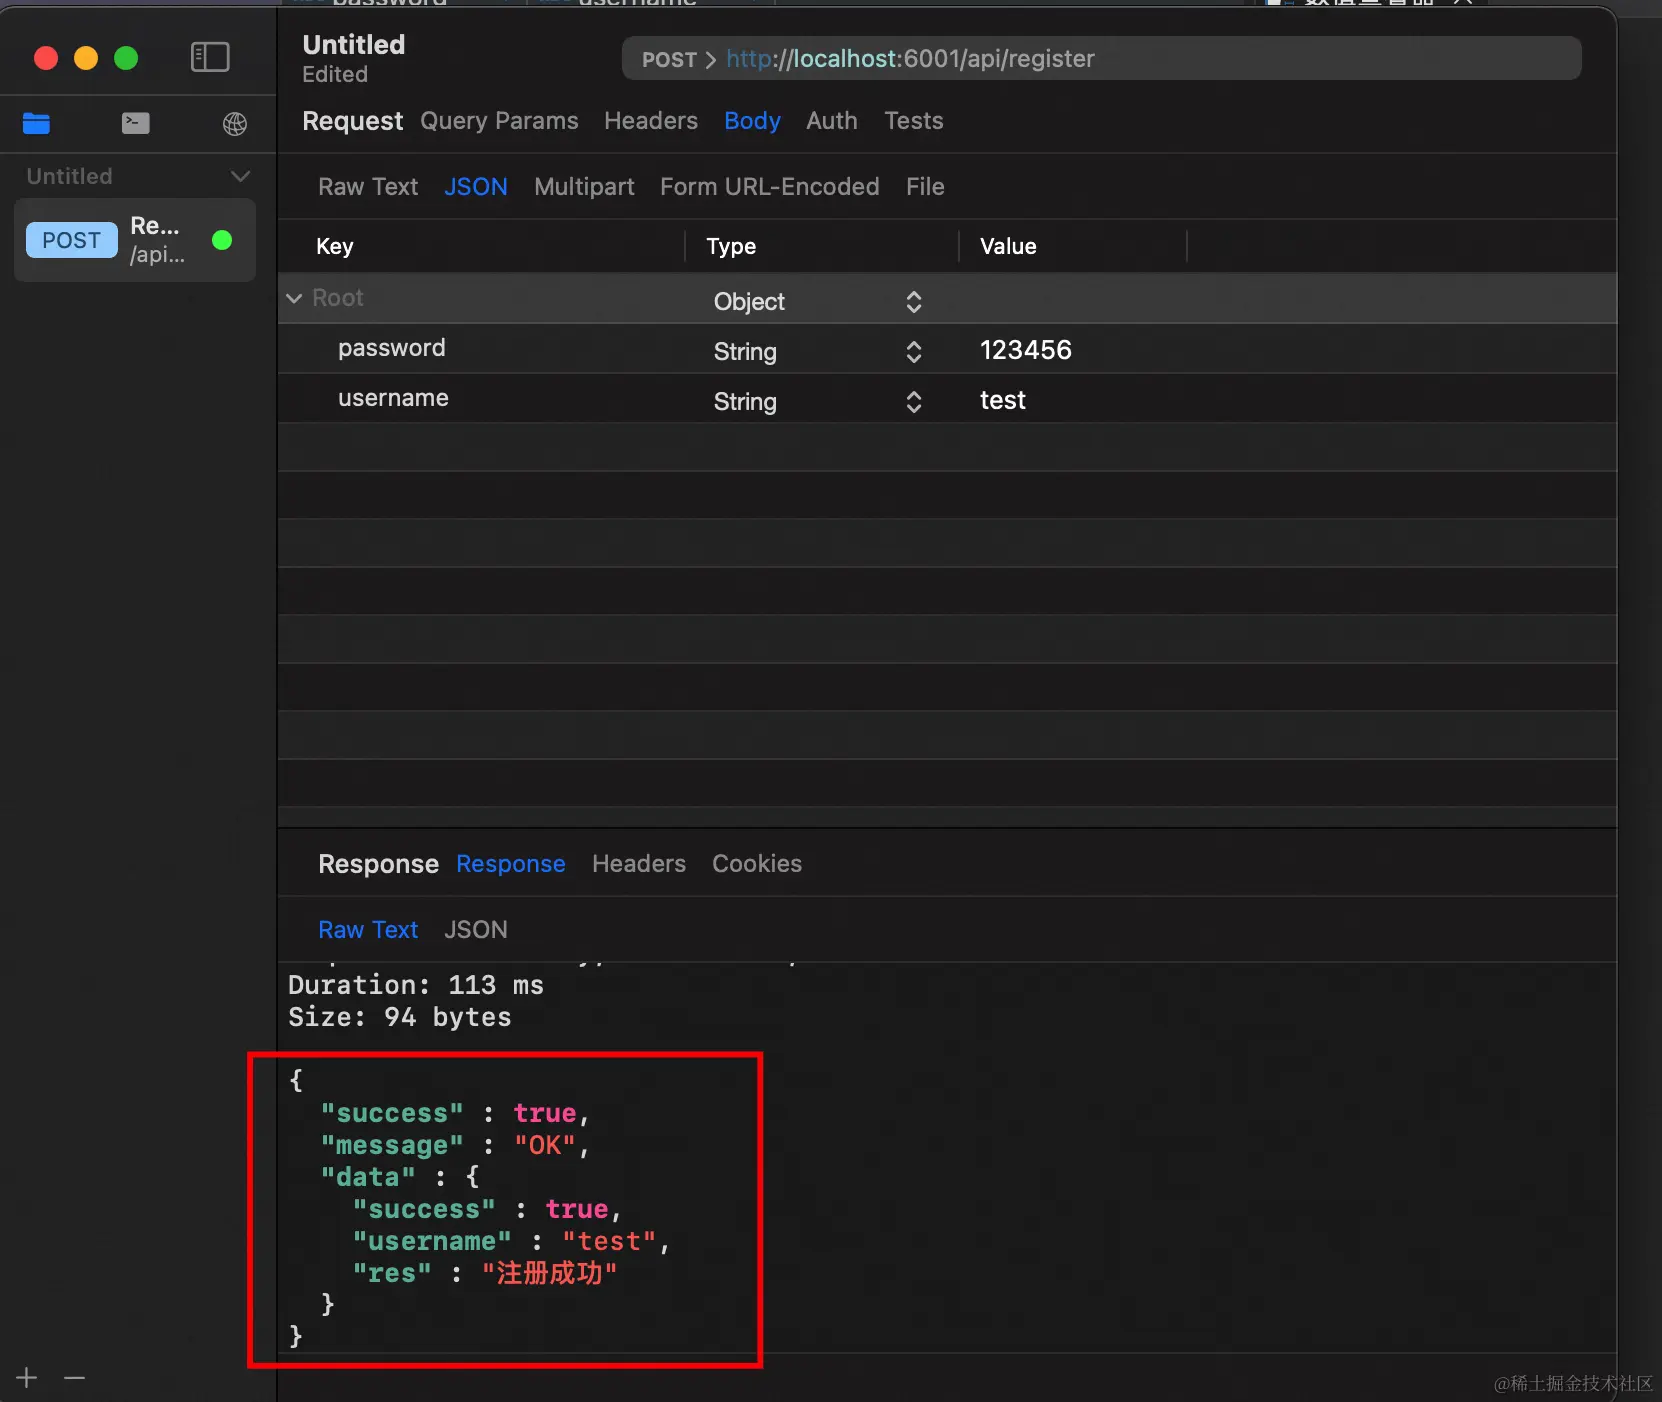Remove selected request with minus icon
The height and width of the screenshot is (1402, 1662).
point(74,1378)
